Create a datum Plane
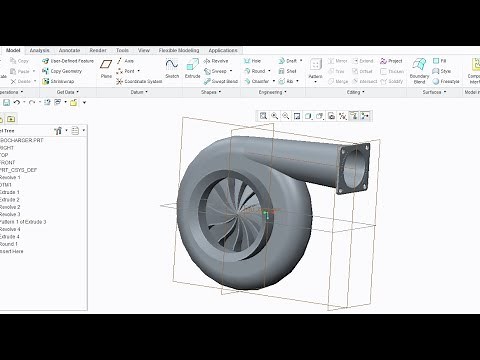Screen dimensions: 480x360 click(106, 68)
